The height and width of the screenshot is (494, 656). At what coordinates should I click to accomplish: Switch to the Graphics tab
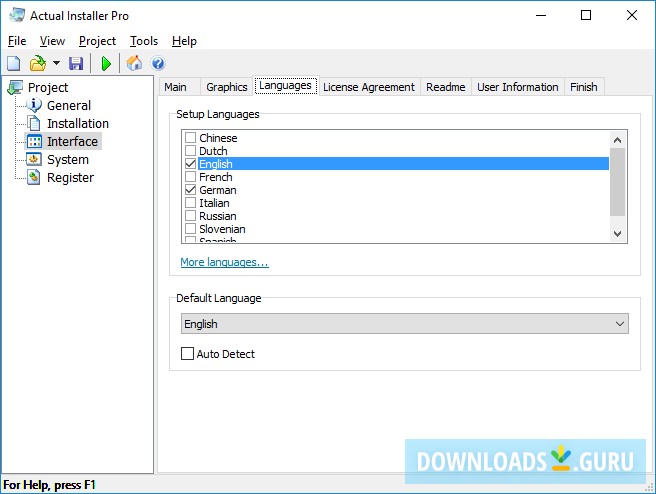[226, 87]
